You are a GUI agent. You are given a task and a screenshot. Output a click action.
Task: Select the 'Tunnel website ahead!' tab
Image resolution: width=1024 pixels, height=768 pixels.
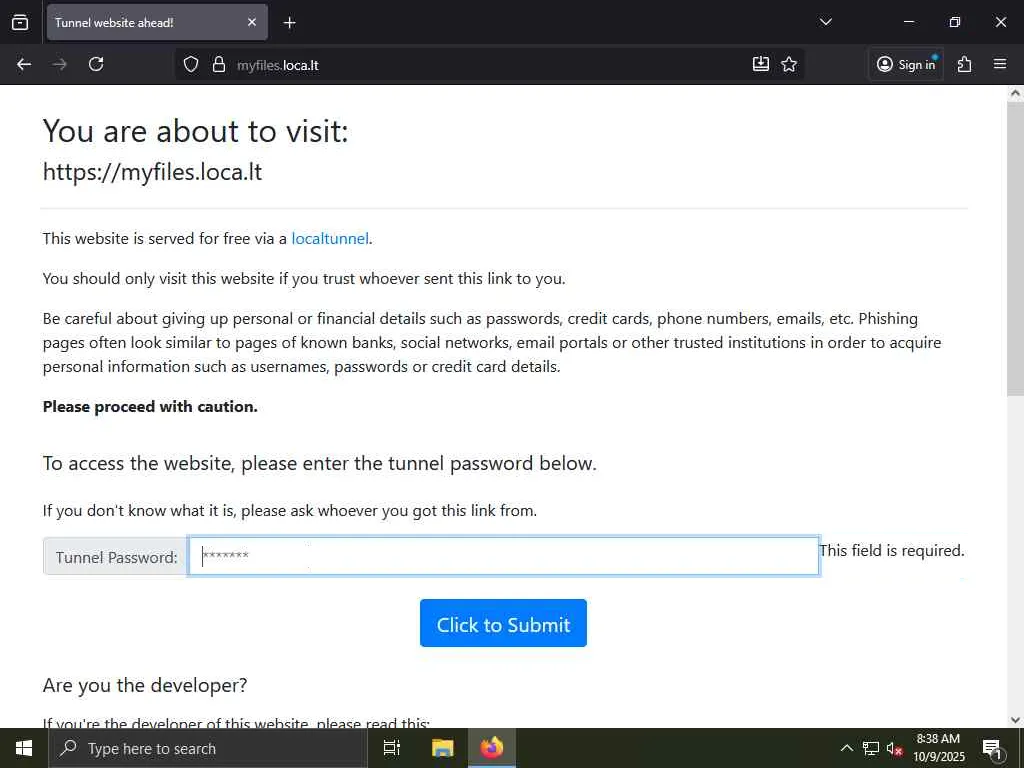[157, 22]
